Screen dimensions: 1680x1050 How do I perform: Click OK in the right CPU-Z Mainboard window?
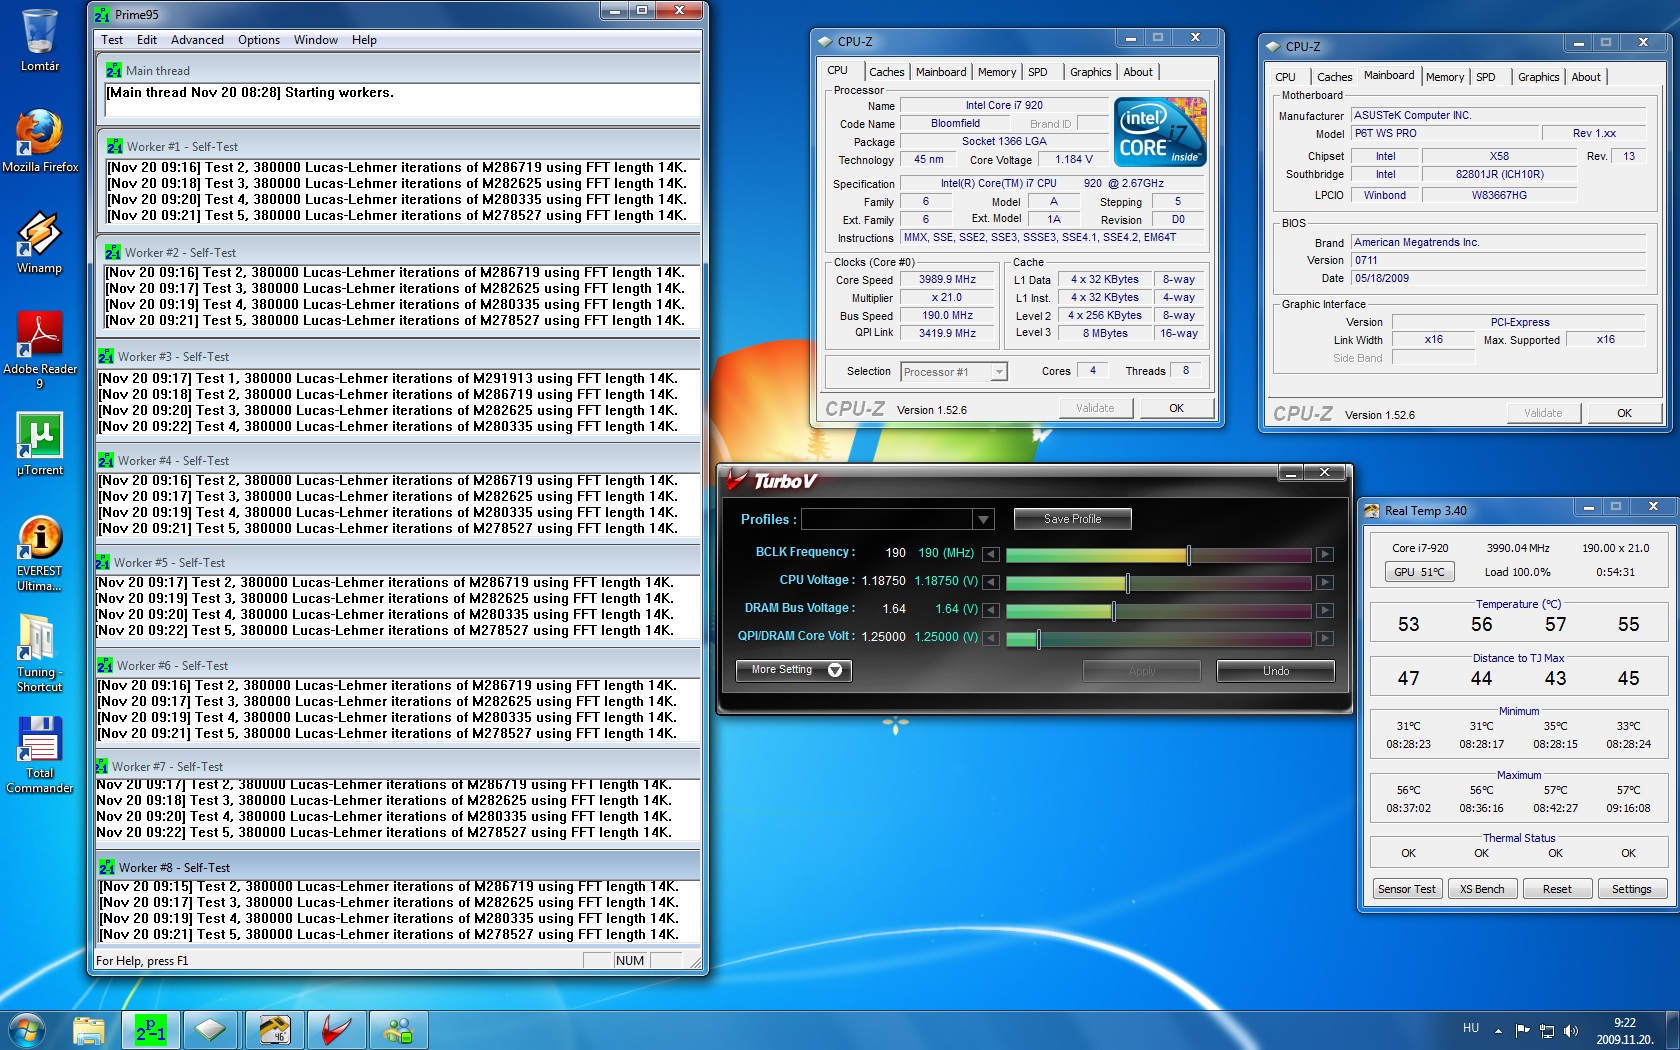(x=1624, y=413)
